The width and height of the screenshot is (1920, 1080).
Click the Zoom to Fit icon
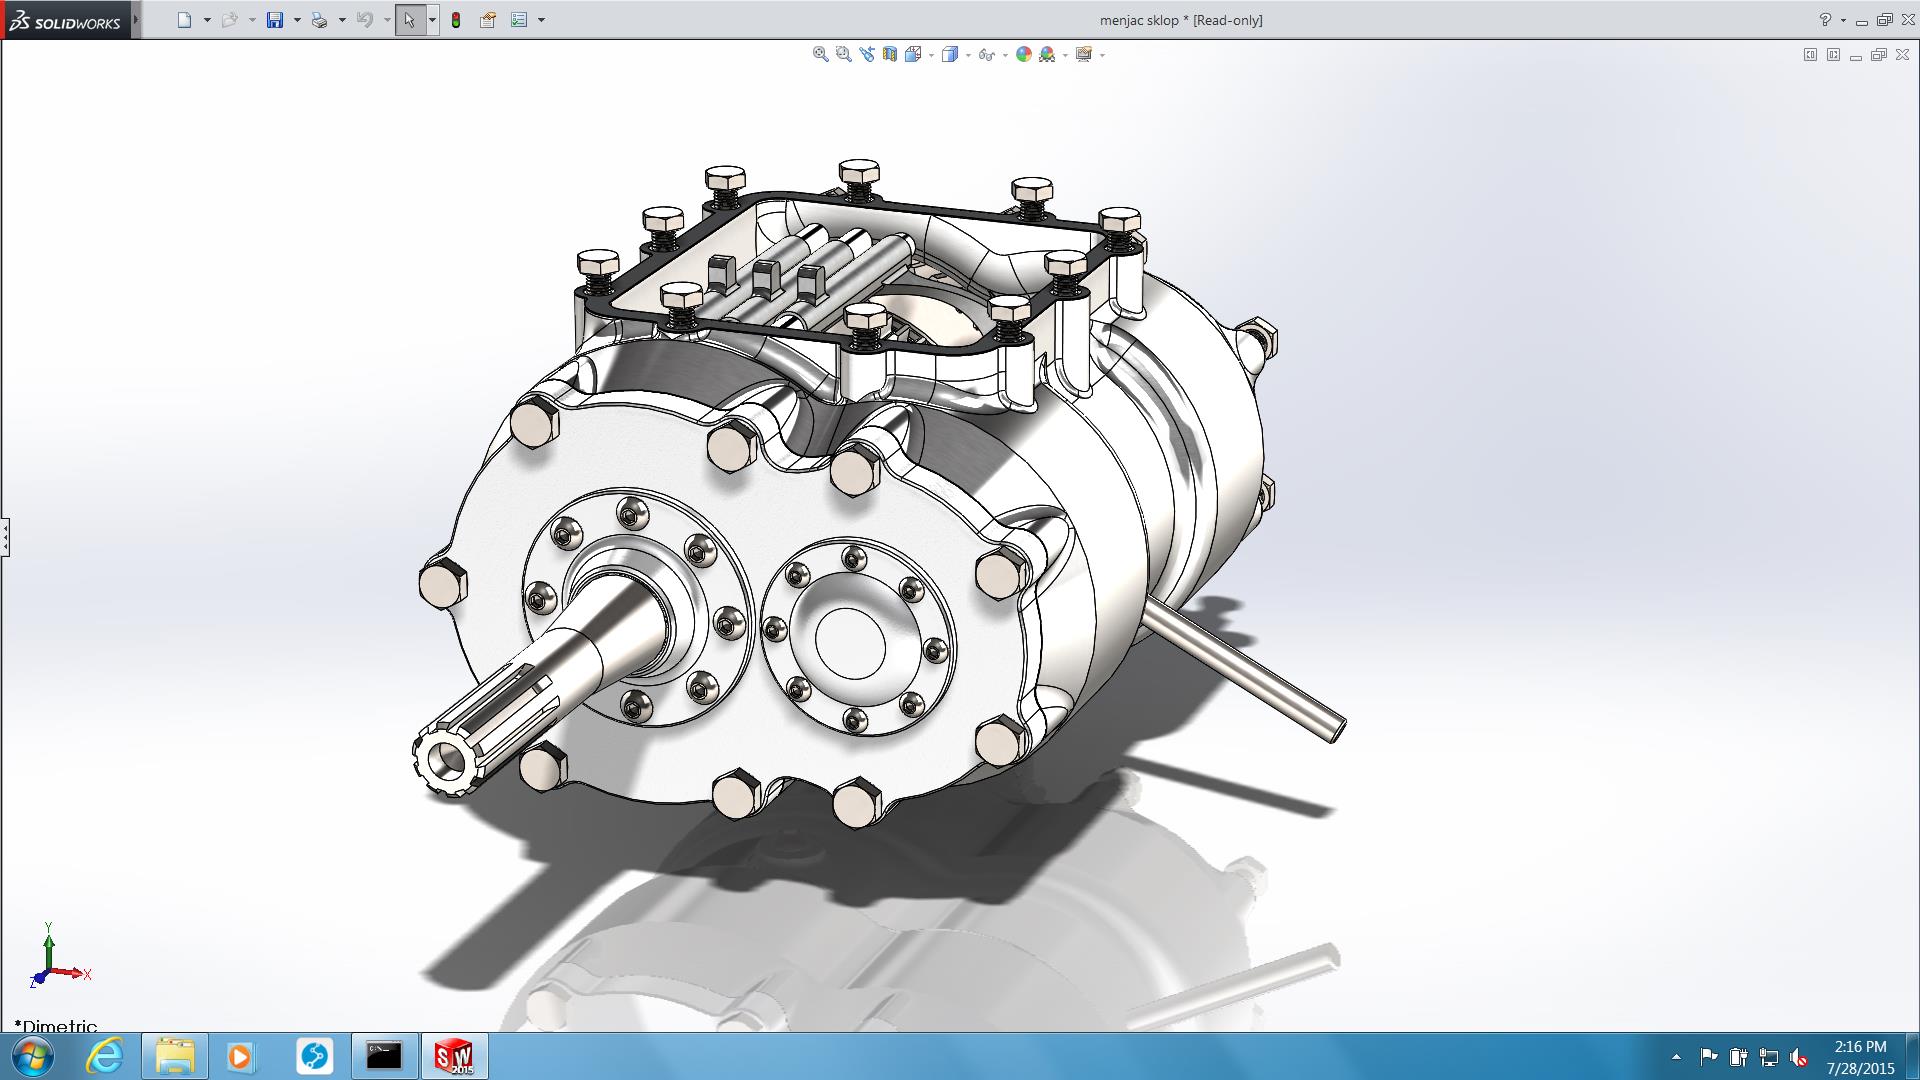point(820,55)
